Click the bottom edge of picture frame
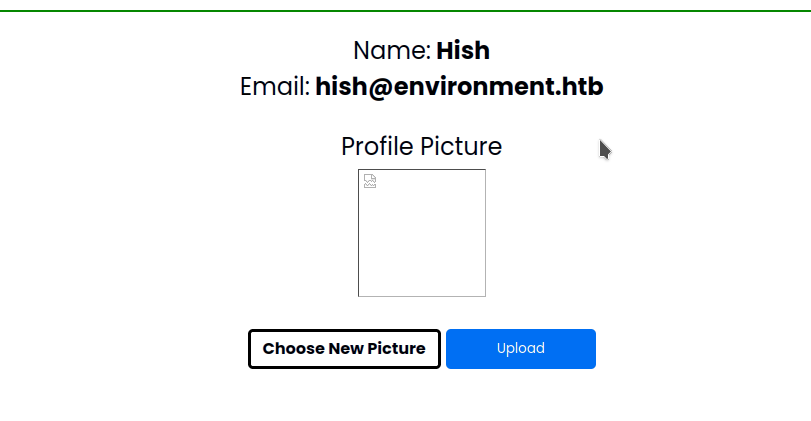The image size is (811, 421). tap(422, 296)
